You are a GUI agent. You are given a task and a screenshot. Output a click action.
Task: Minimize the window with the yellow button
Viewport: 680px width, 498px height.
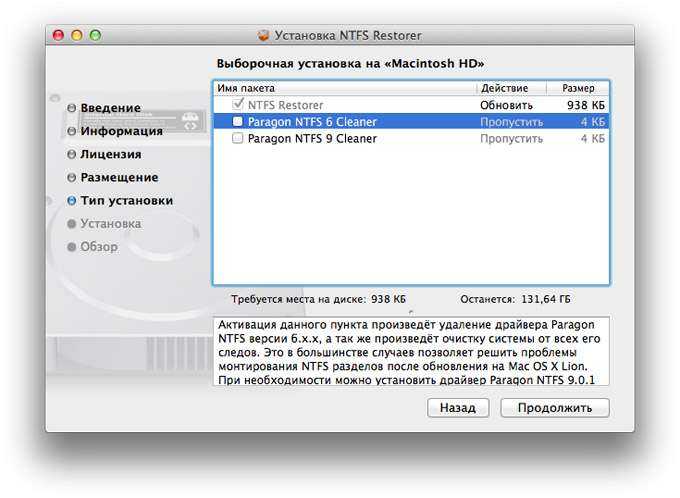[77, 35]
